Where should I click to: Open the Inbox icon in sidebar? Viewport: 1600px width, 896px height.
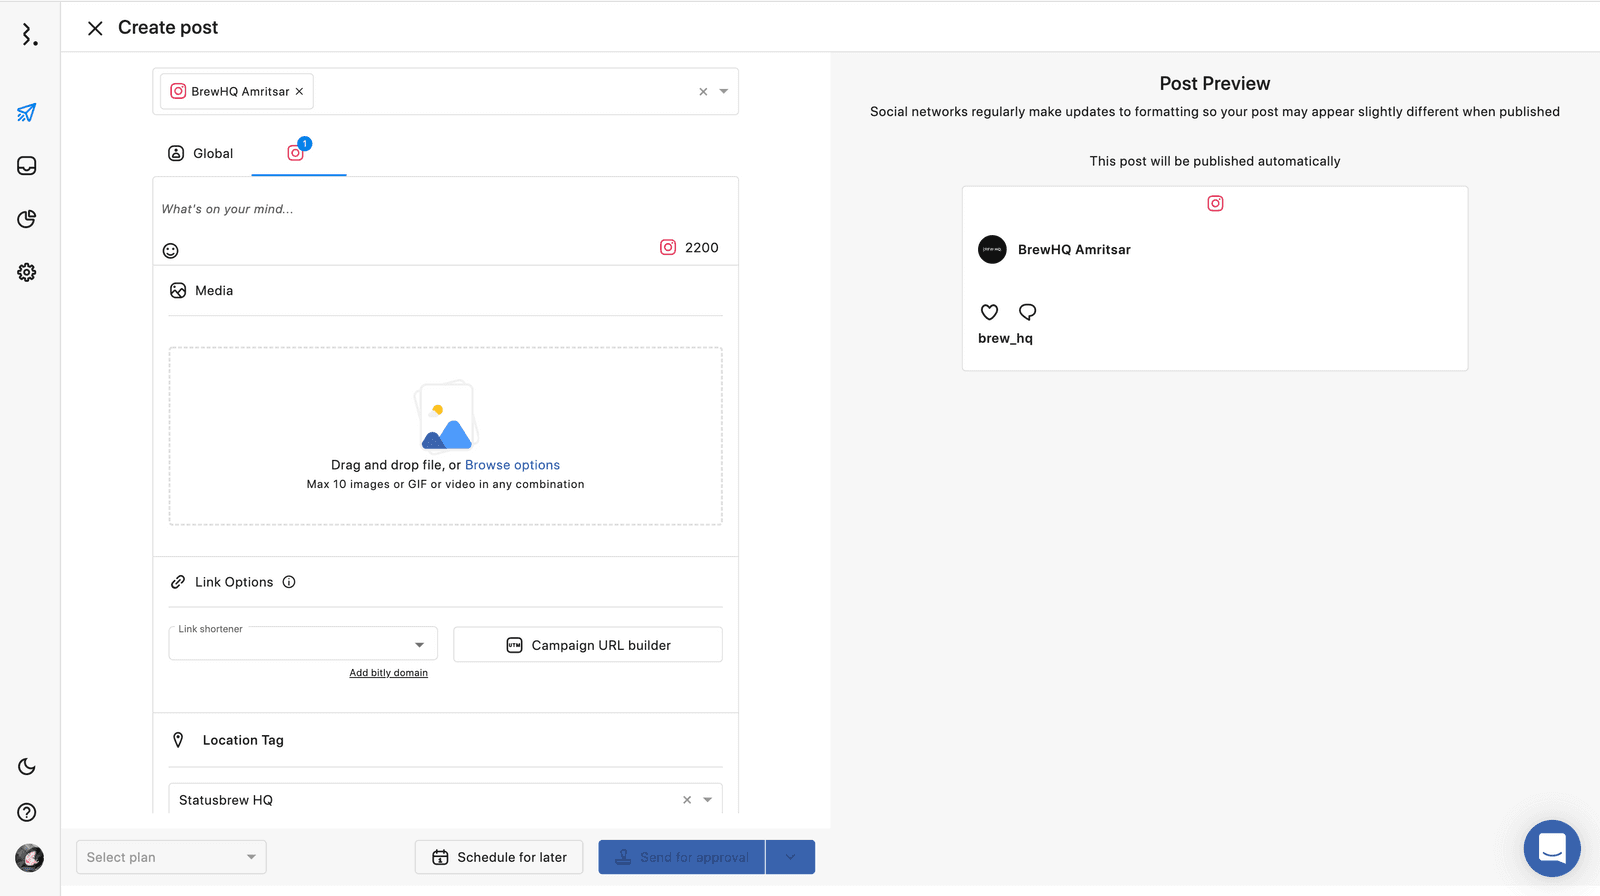click(27, 166)
